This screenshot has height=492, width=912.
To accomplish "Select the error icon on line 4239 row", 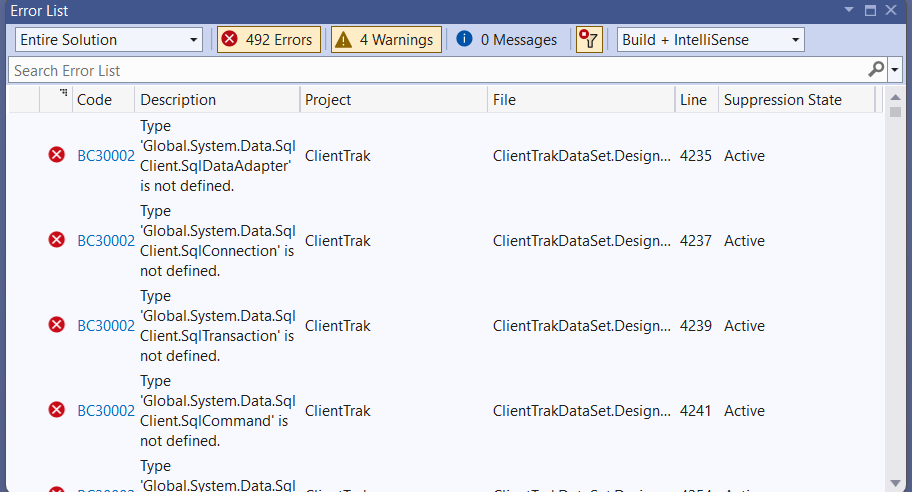I will 56,325.
